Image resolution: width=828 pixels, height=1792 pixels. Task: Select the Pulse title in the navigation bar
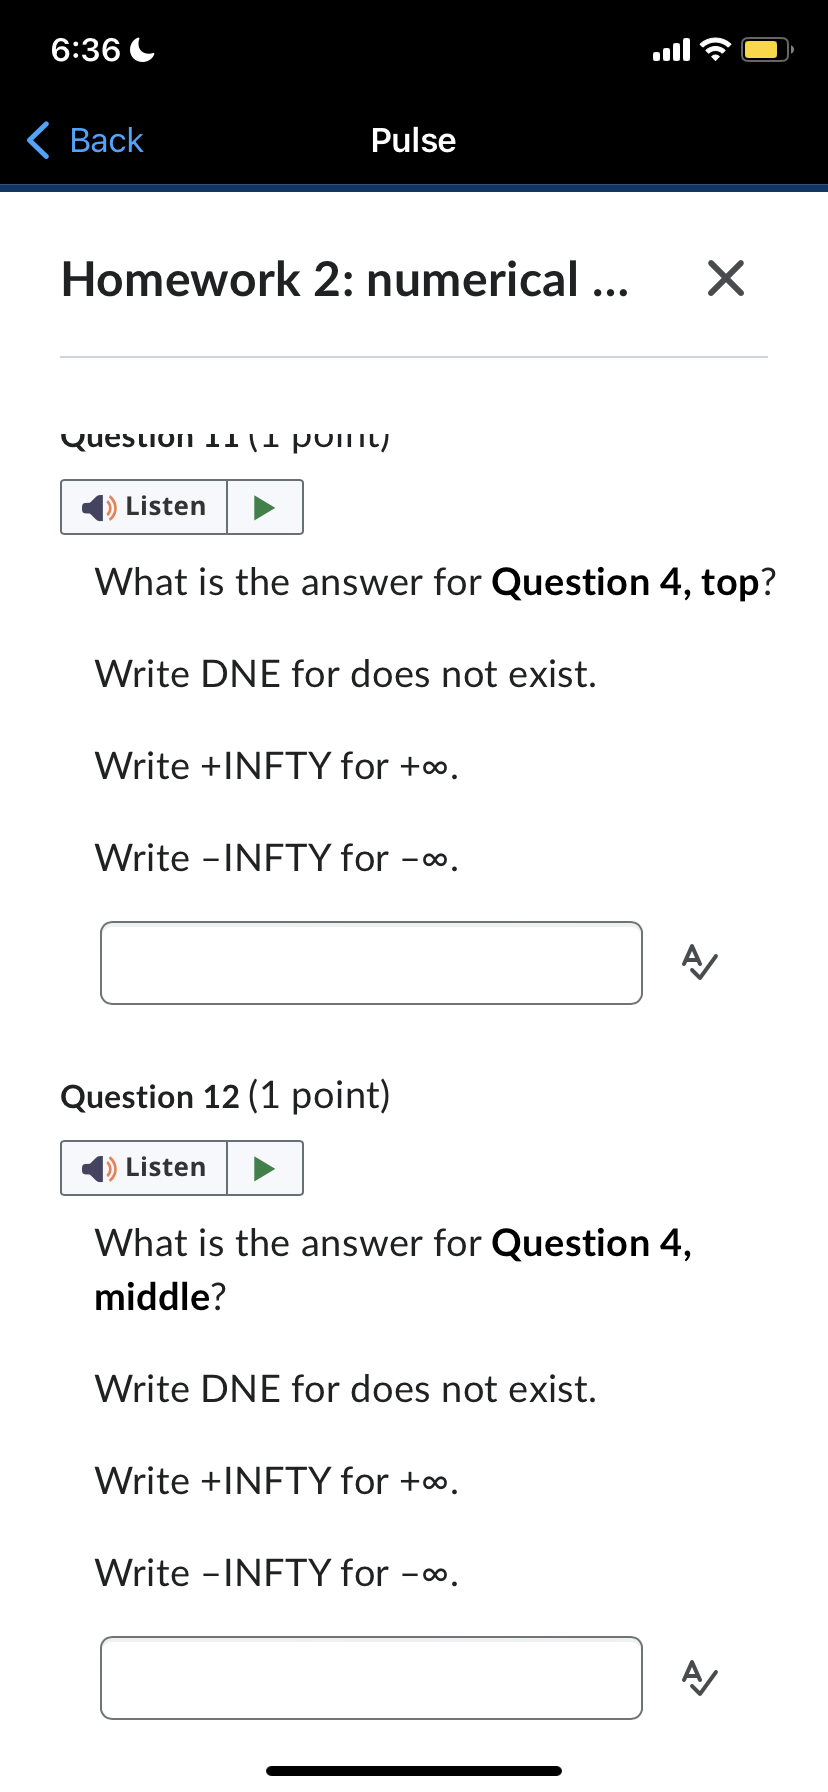pos(413,140)
